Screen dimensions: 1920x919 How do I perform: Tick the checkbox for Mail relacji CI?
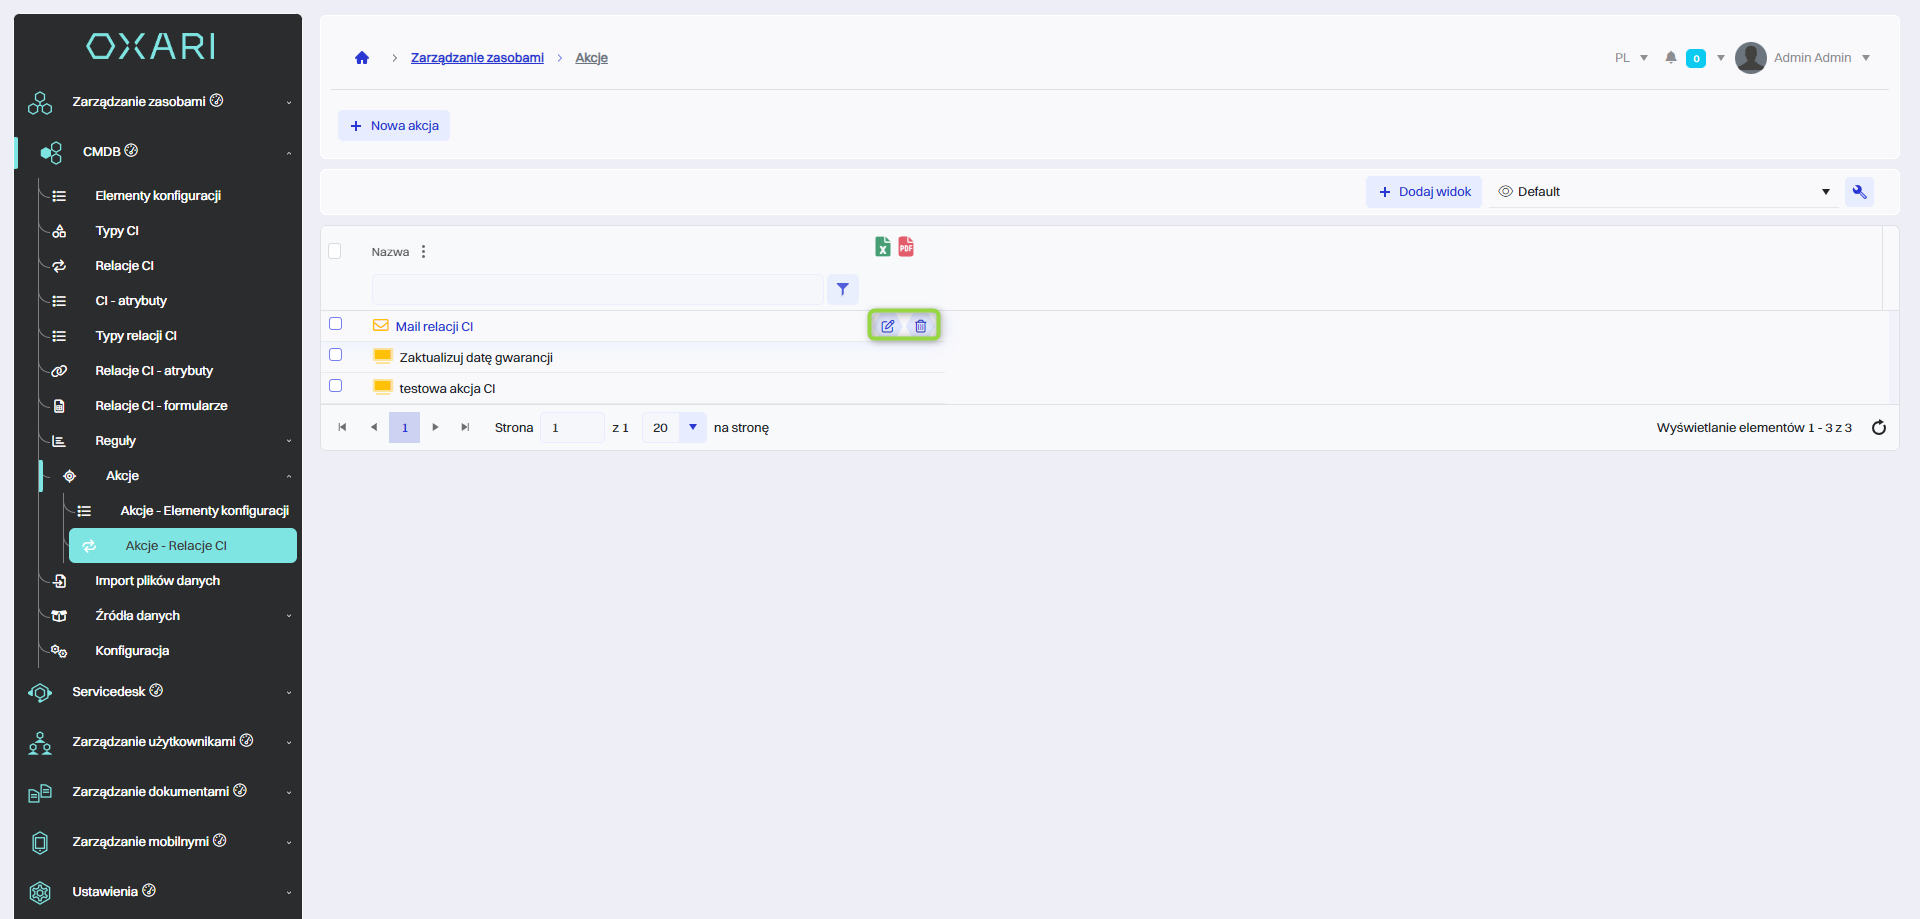pyautogui.click(x=336, y=324)
